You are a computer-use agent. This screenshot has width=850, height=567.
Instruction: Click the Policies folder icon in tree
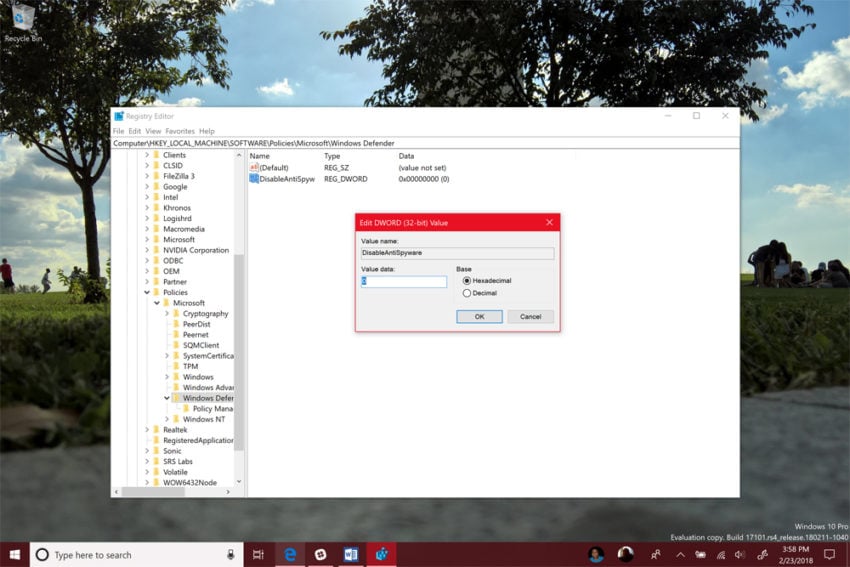click(156, 292)
